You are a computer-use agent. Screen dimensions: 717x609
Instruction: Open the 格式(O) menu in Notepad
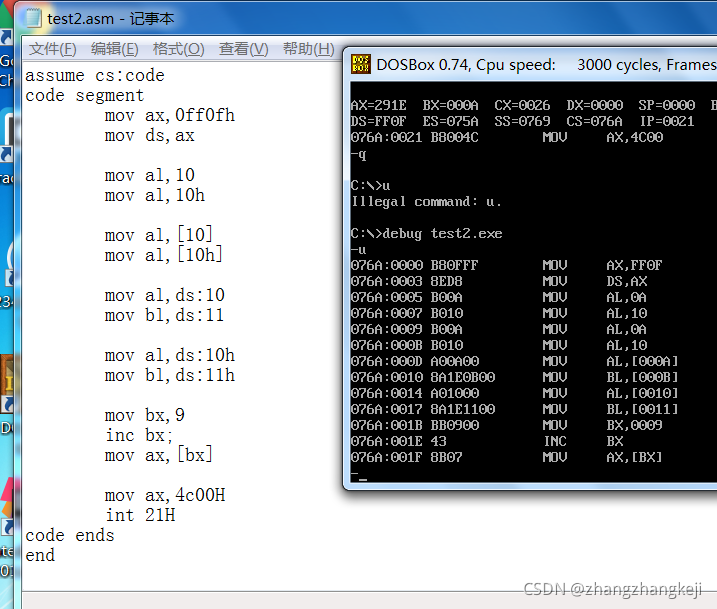point(178,49)
